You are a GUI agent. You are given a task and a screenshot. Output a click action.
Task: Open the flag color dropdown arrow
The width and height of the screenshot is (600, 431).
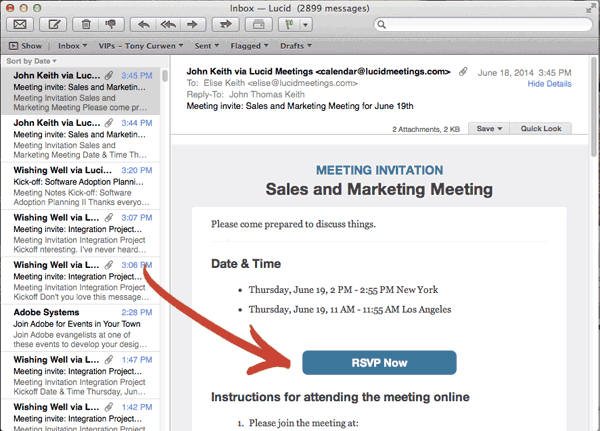(305, 25)
